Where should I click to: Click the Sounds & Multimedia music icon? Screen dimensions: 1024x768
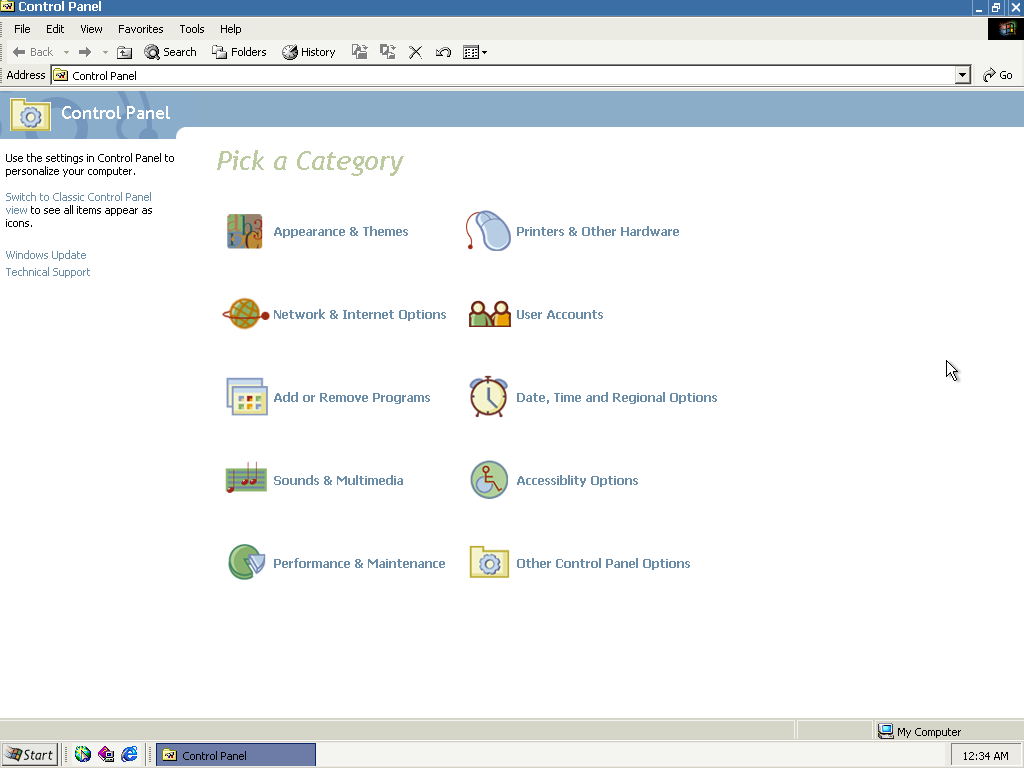point(245,480)
